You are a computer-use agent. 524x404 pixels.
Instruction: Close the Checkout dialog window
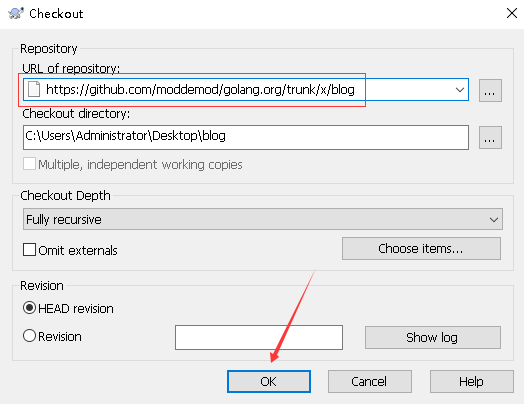(x=512, y=14)
